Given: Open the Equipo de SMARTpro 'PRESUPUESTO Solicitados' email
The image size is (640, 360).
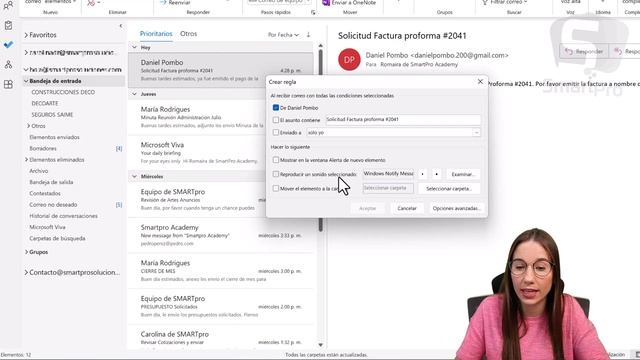Looking at the screenshot, I should click(221, 307).
